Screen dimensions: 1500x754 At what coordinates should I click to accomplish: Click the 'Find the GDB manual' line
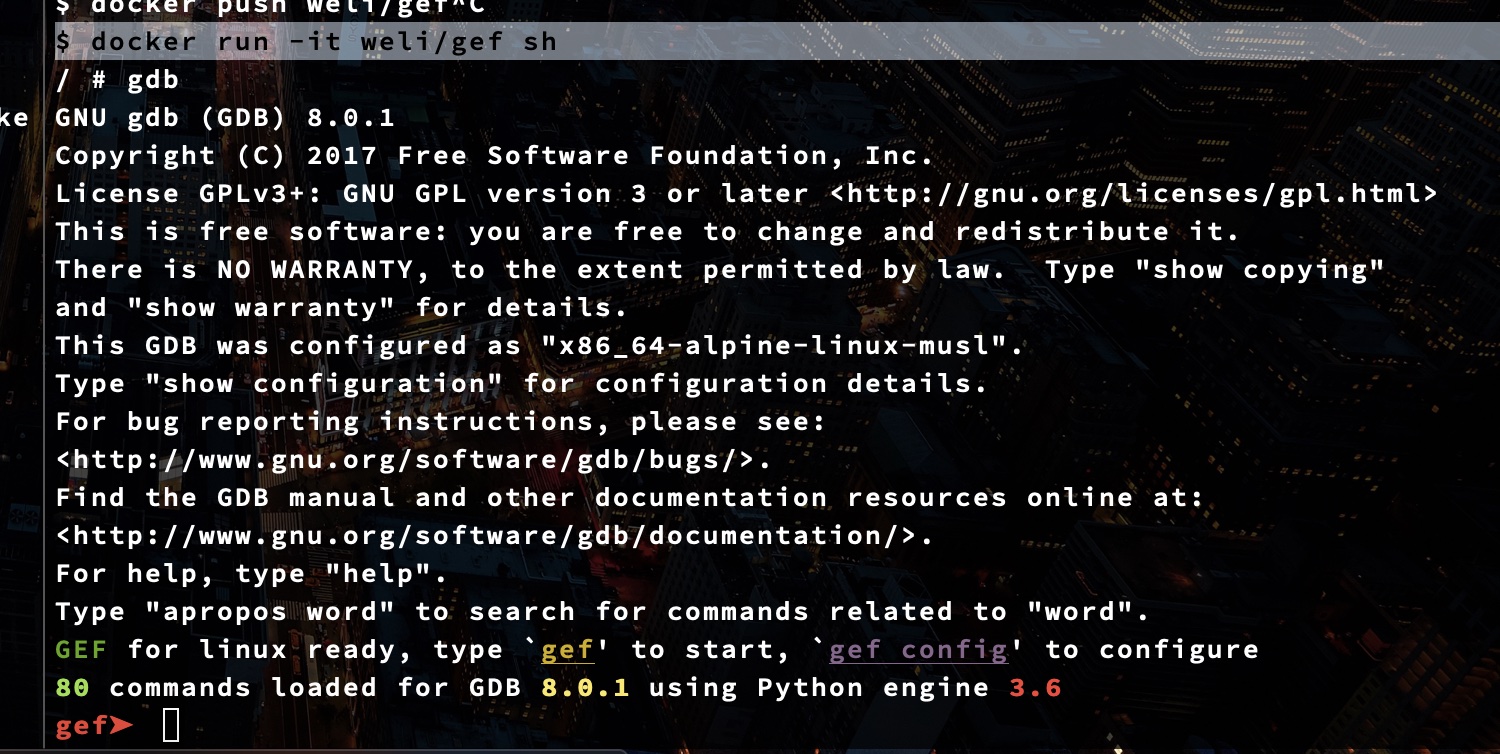pos(630,498)
